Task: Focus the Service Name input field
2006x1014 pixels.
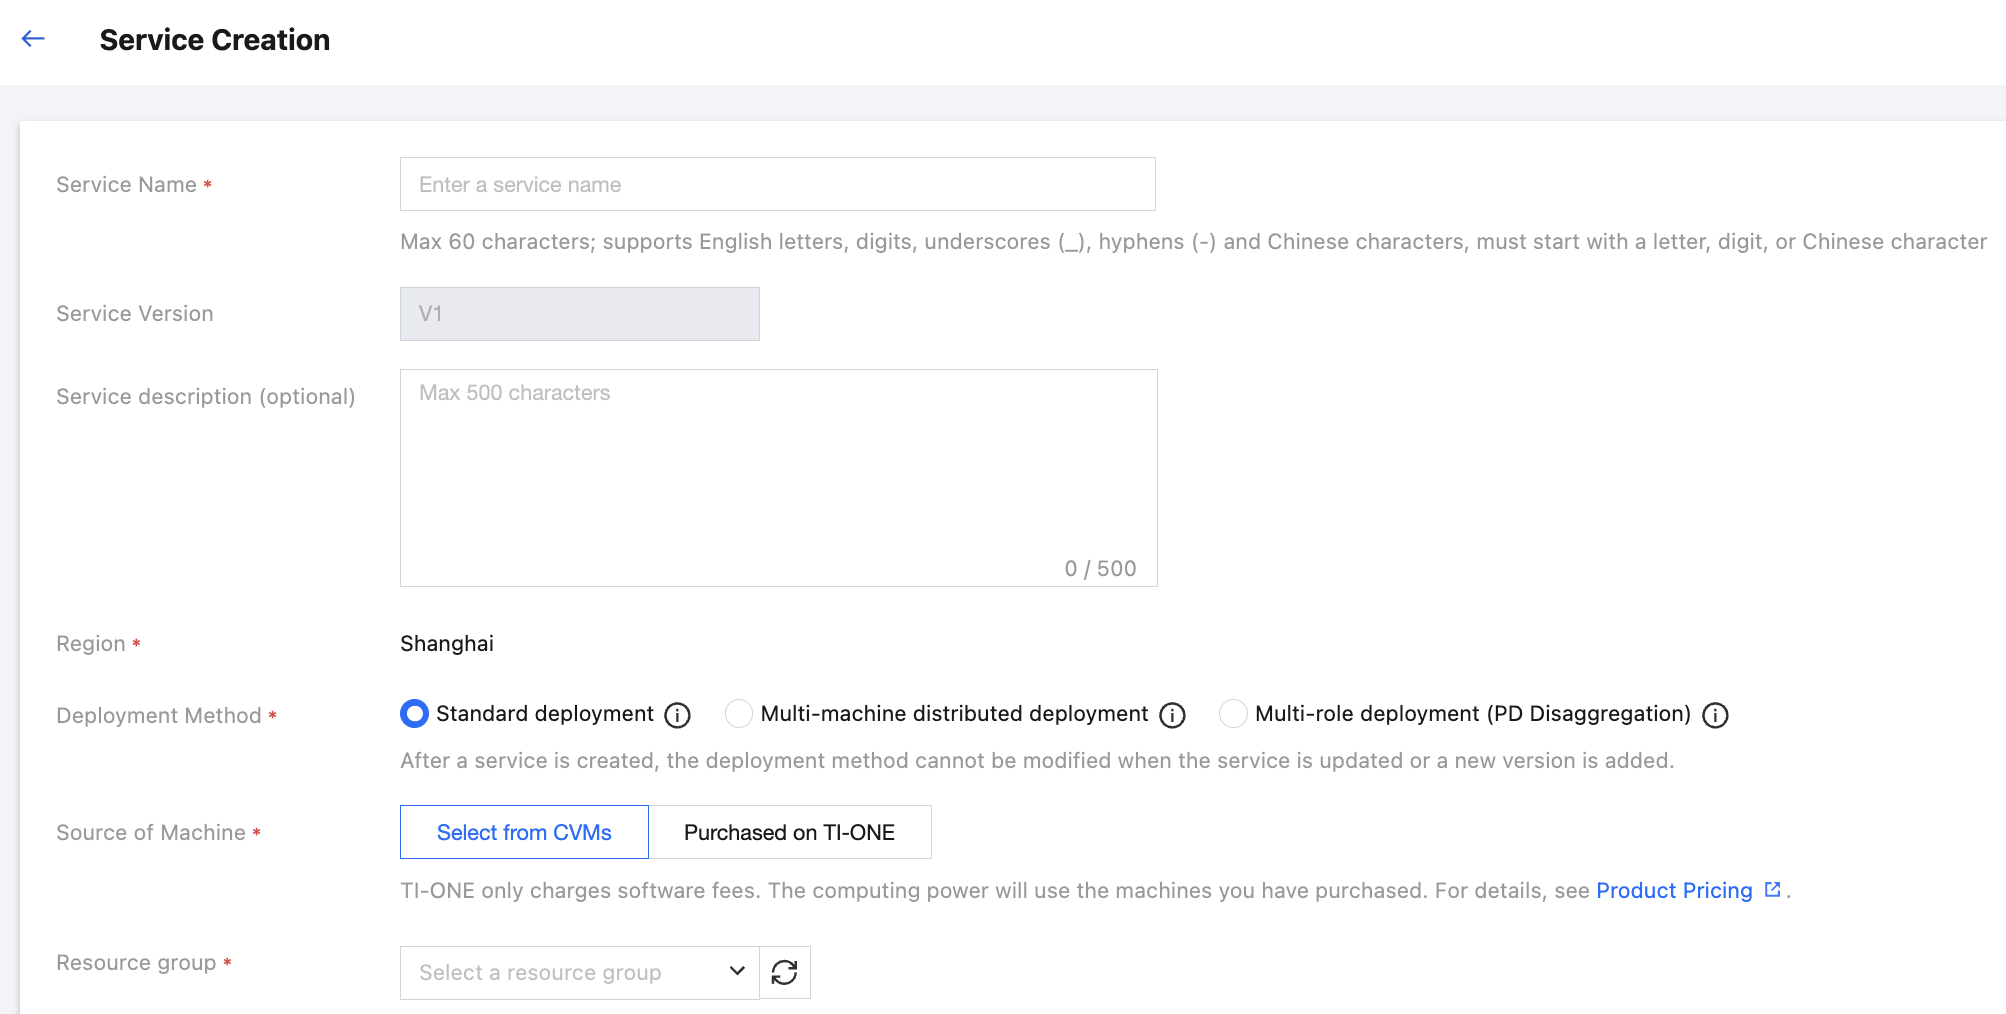Action: [777, 184]
